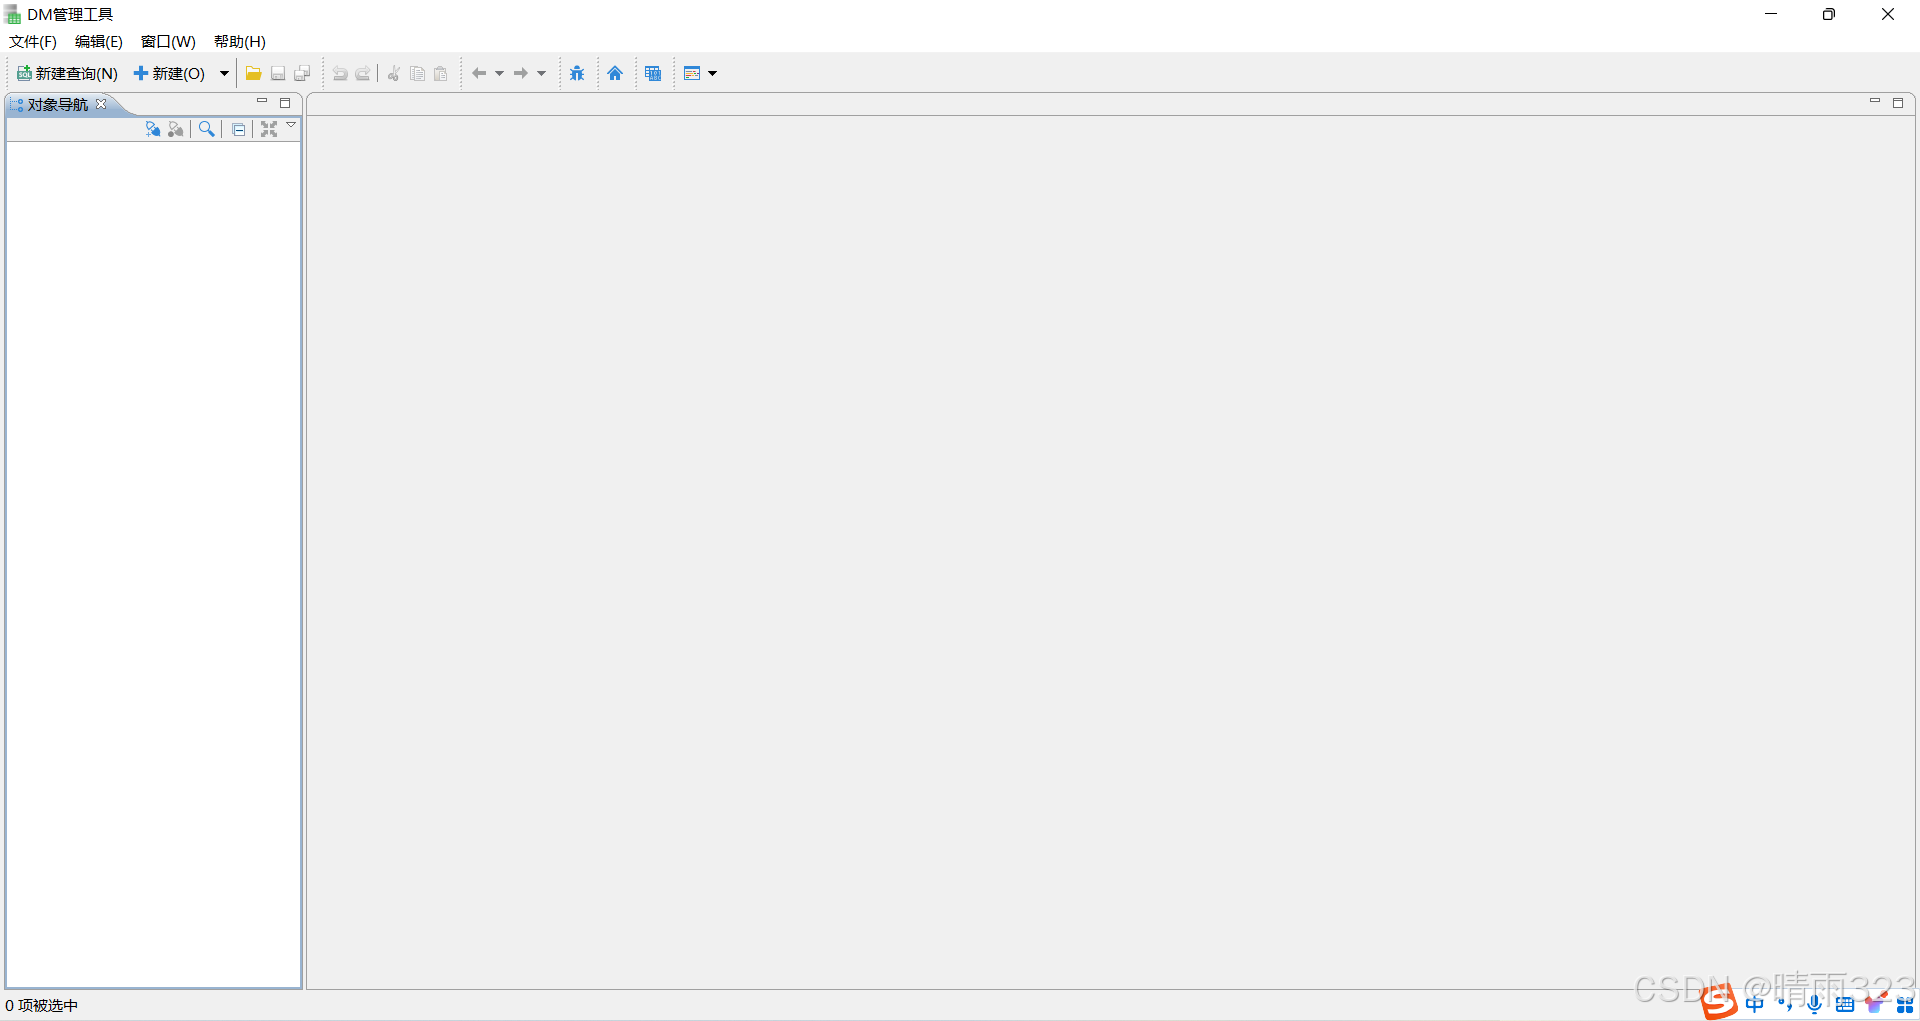Open the 窗口(W) menu
Viewport: 1920px width, 1021px height.
[x=168, y=41]
